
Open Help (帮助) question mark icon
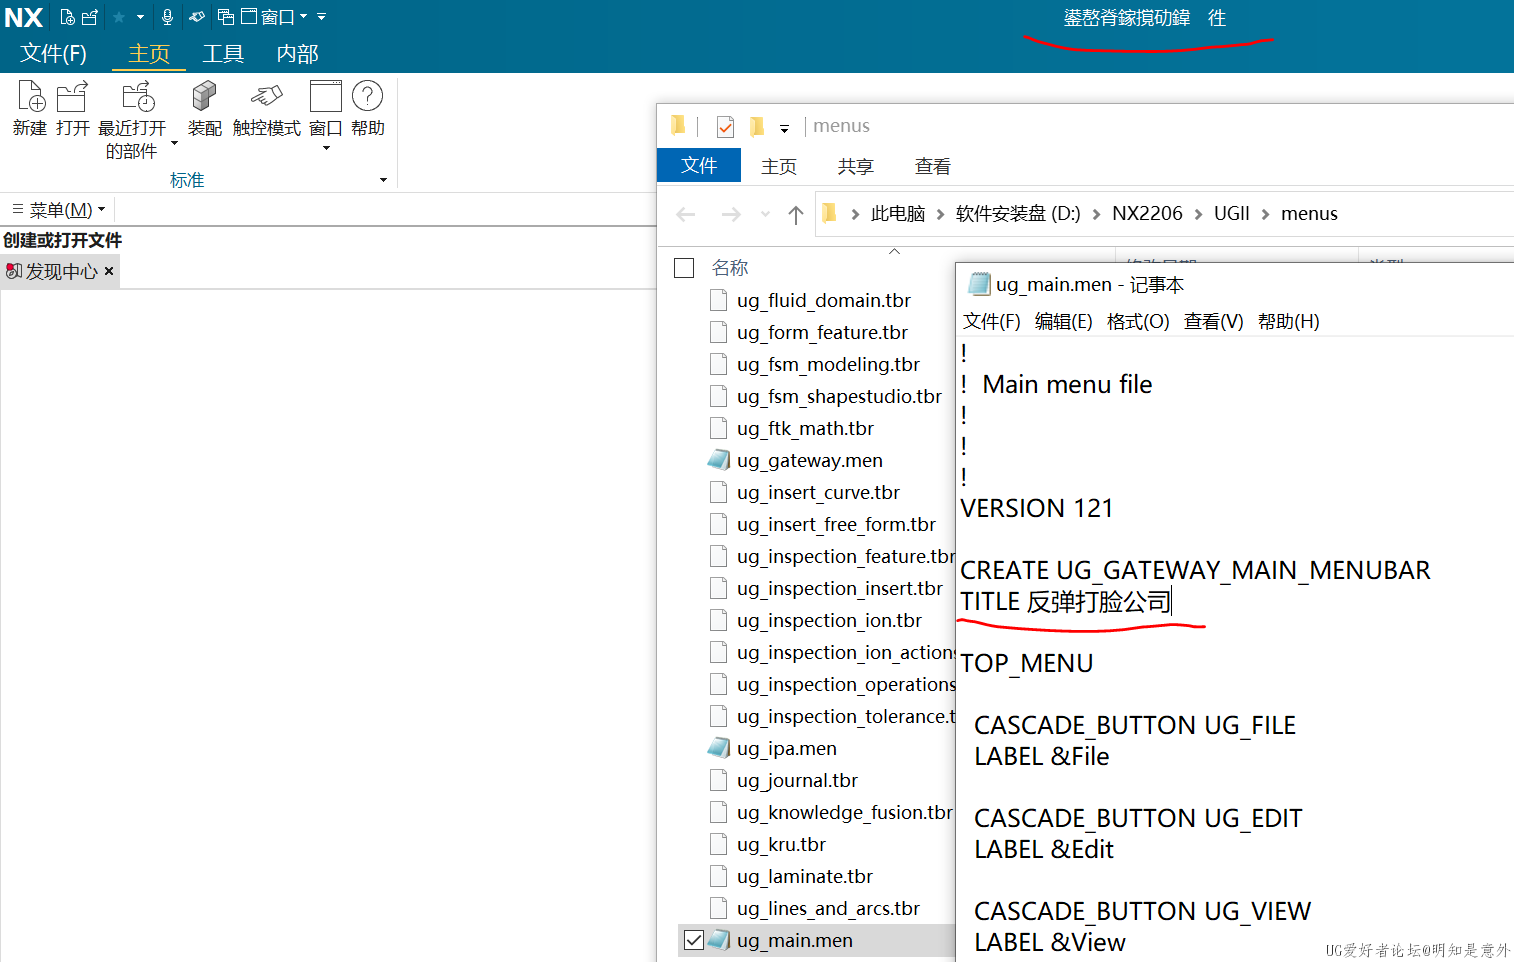click(368, 97)
